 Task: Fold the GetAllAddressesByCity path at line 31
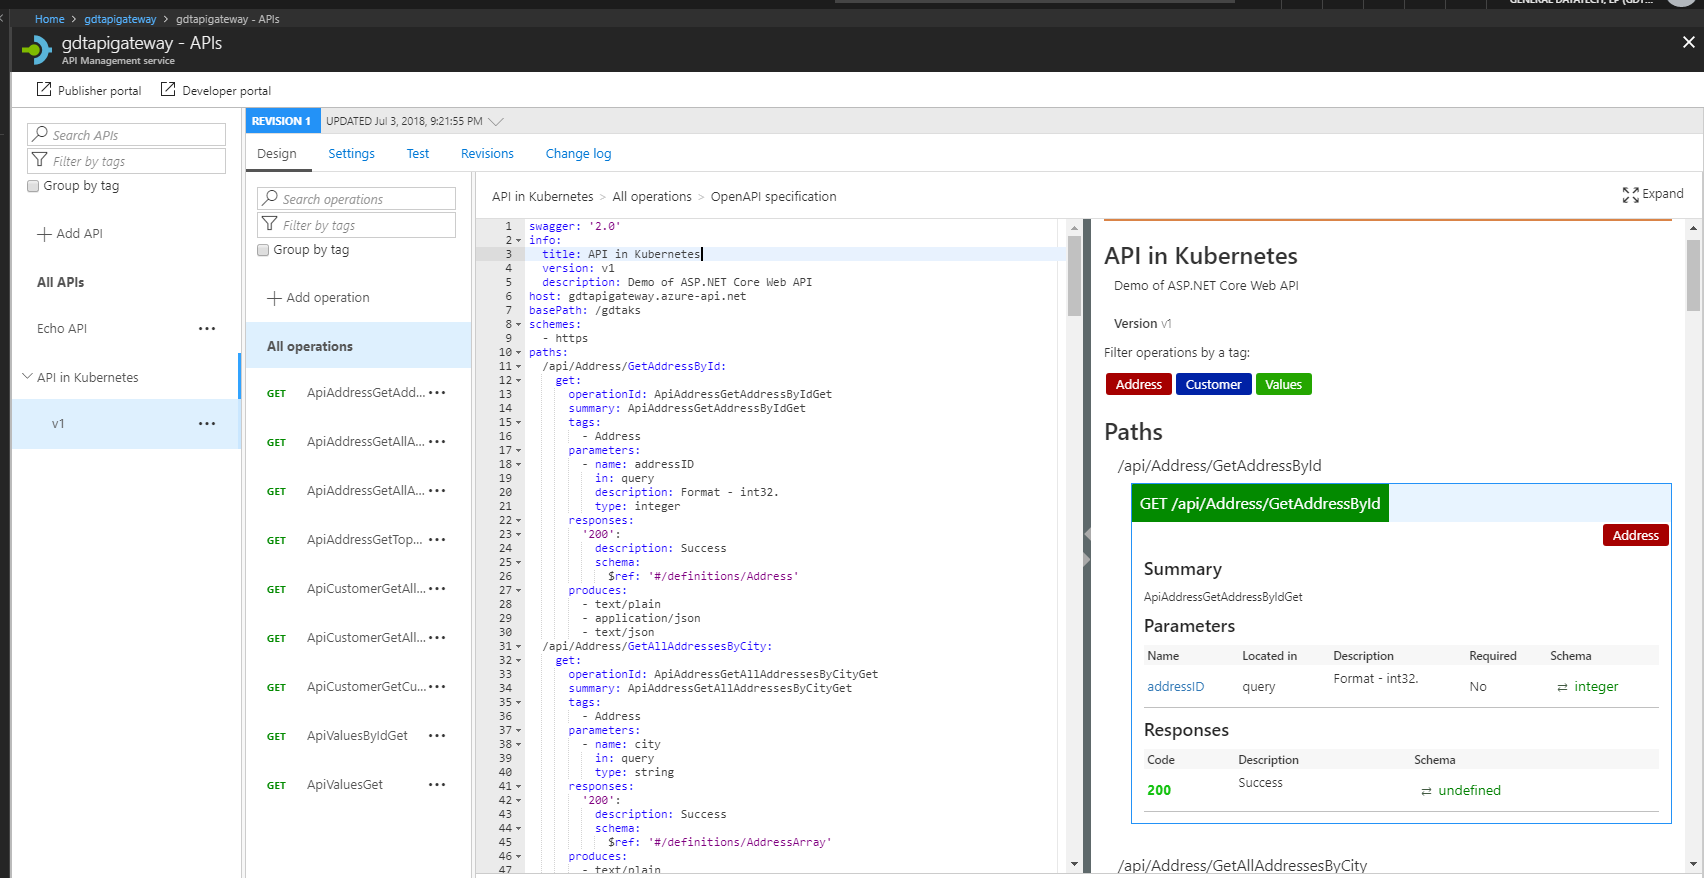[x=518, y=646]
